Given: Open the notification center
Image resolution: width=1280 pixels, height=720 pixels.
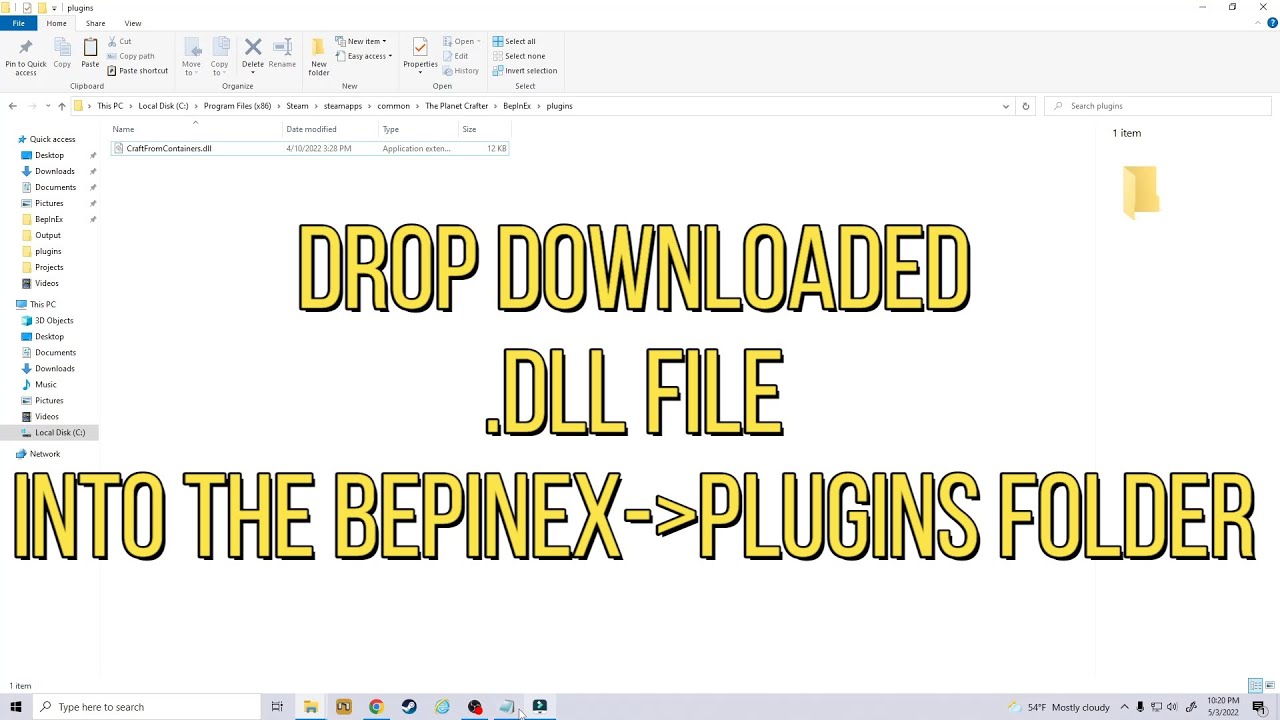Looking at the screenshot, I should click(x=1259, y=707).
